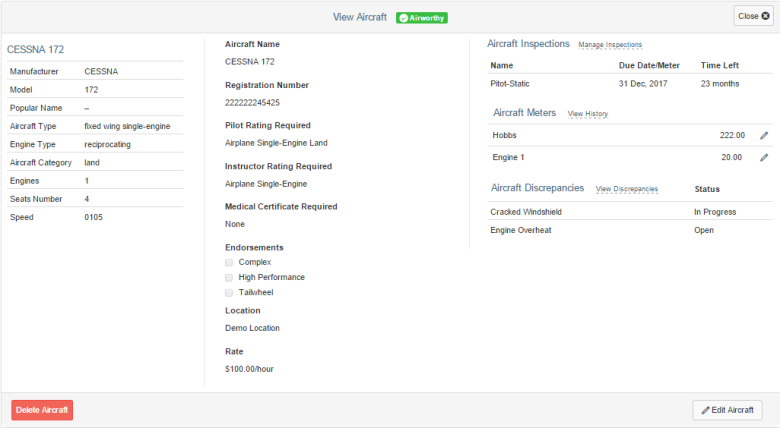Click the reciprocating engine type value
This screenshot has width=780, height=428.
tap(107, 144)
